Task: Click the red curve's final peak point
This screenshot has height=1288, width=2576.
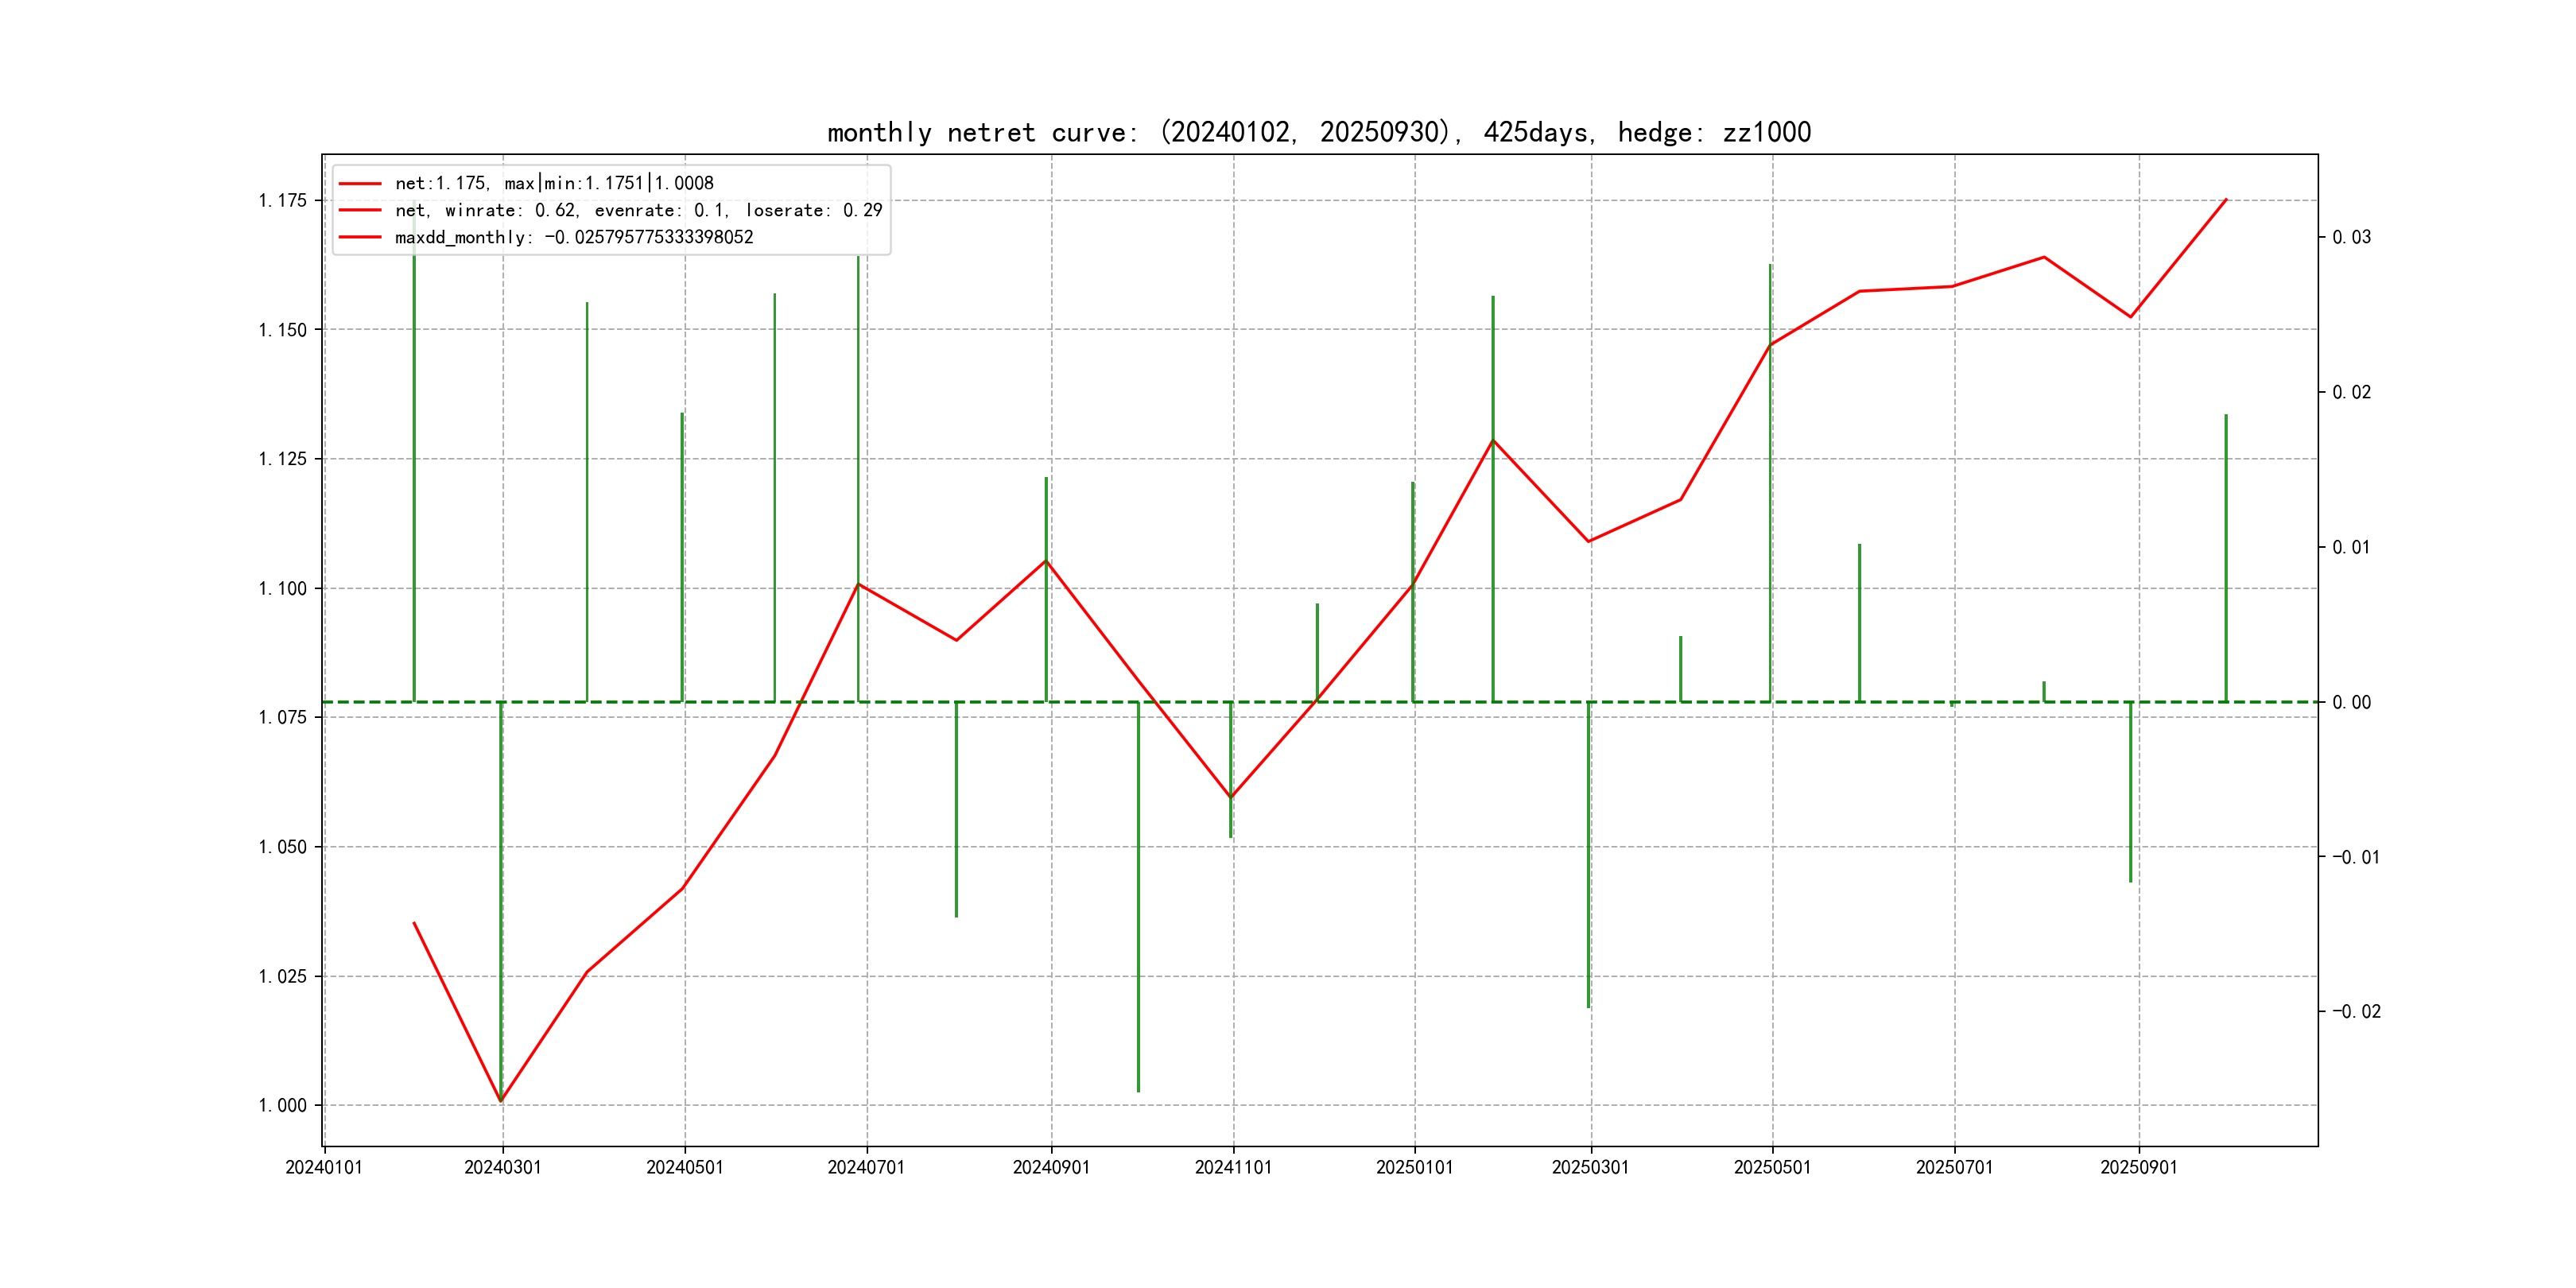Action: click(2226, 200)
